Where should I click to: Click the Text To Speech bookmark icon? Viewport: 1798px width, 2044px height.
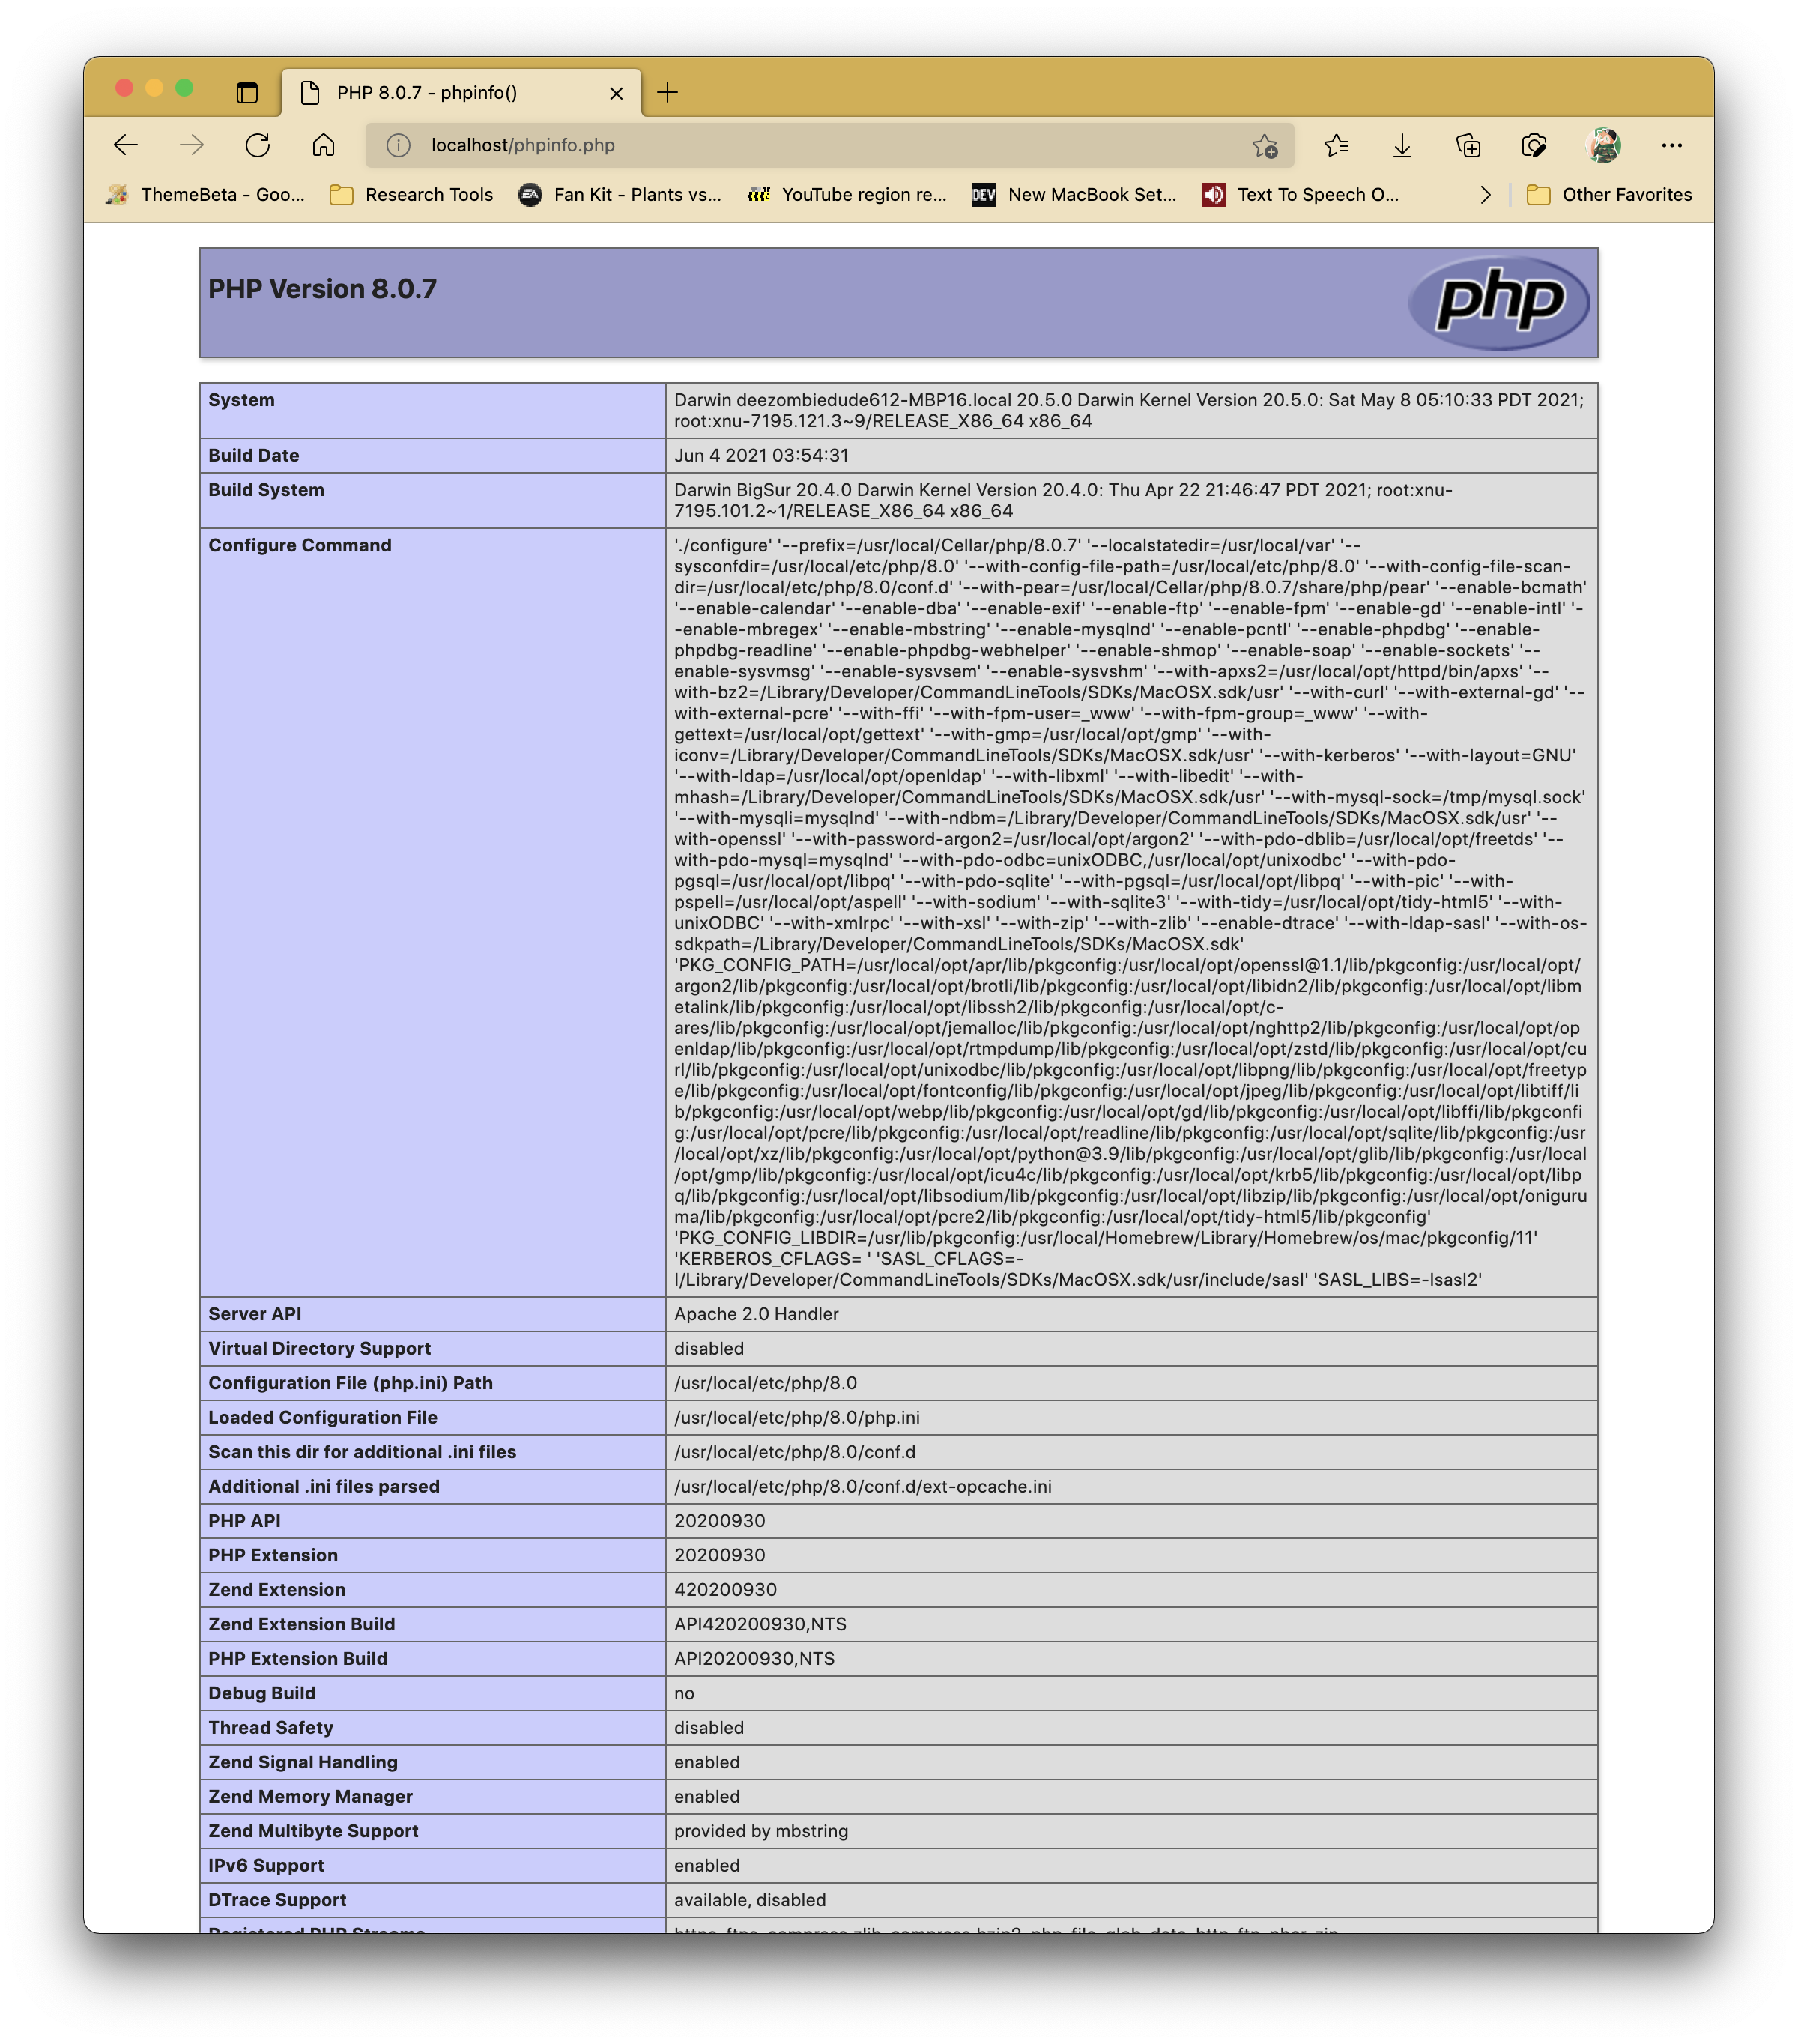pos(1214,193)
